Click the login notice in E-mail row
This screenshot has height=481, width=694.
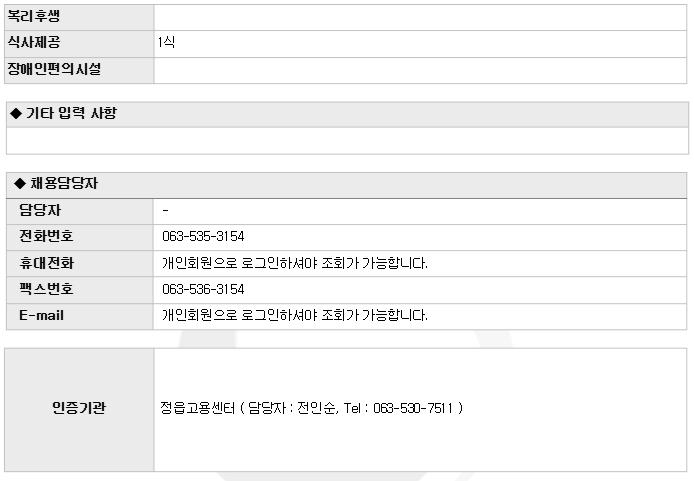point(295,316)
